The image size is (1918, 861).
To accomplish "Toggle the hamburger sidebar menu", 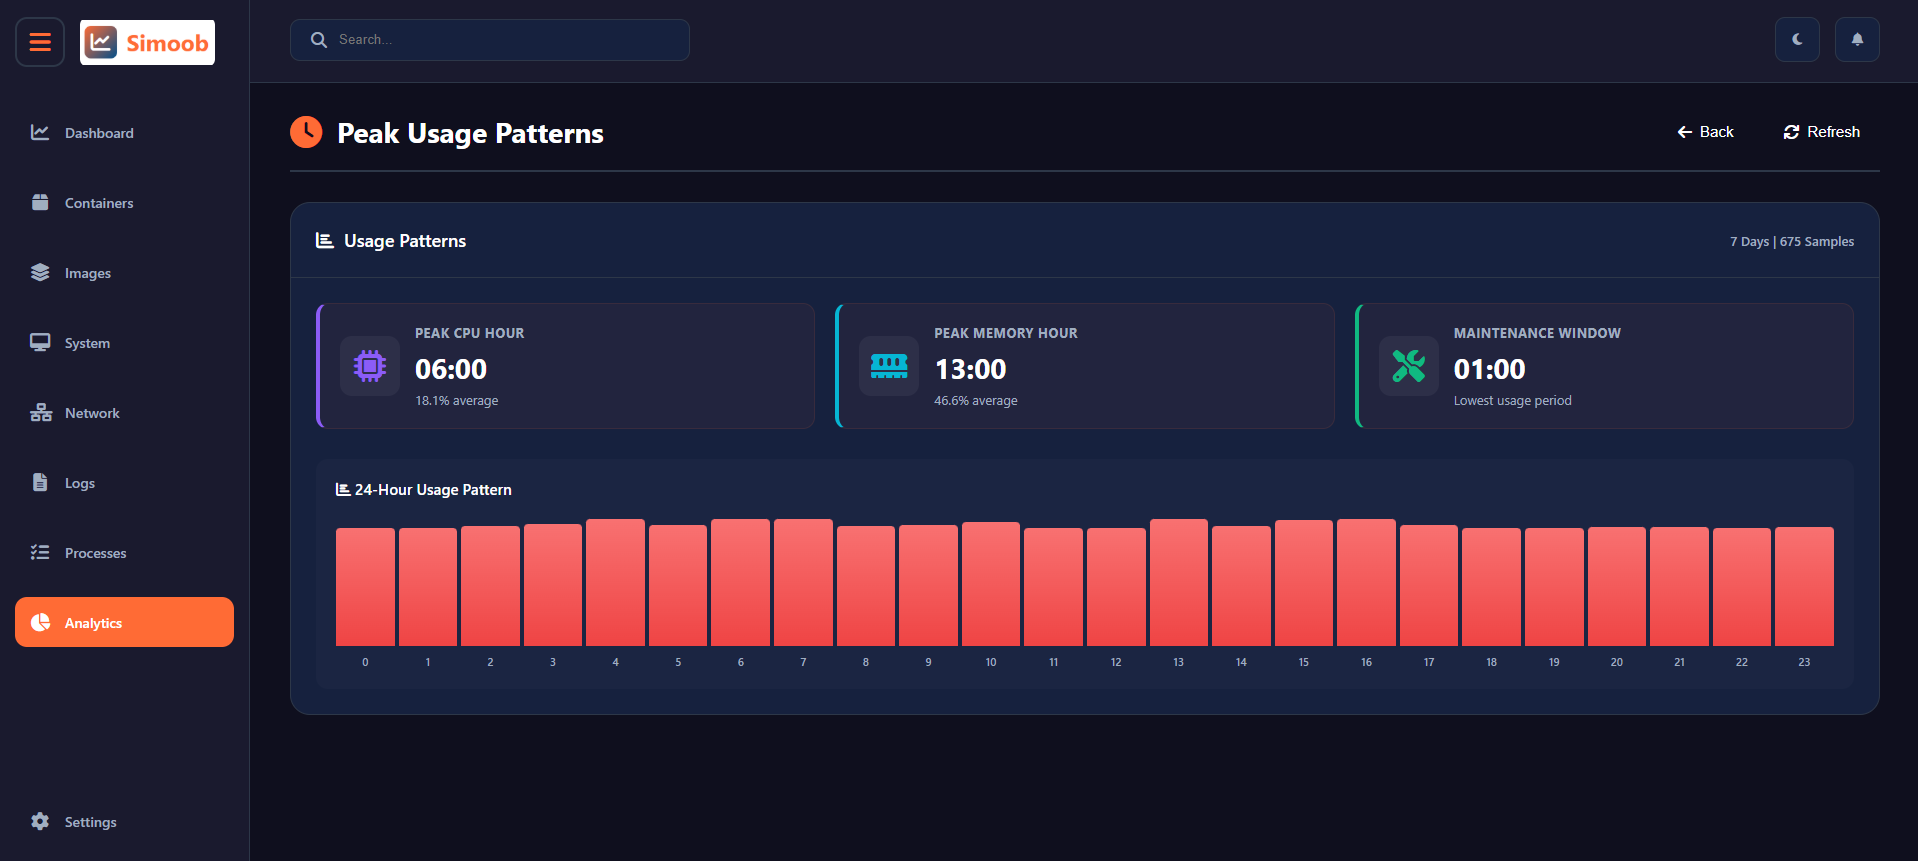I will coord(40,42).
